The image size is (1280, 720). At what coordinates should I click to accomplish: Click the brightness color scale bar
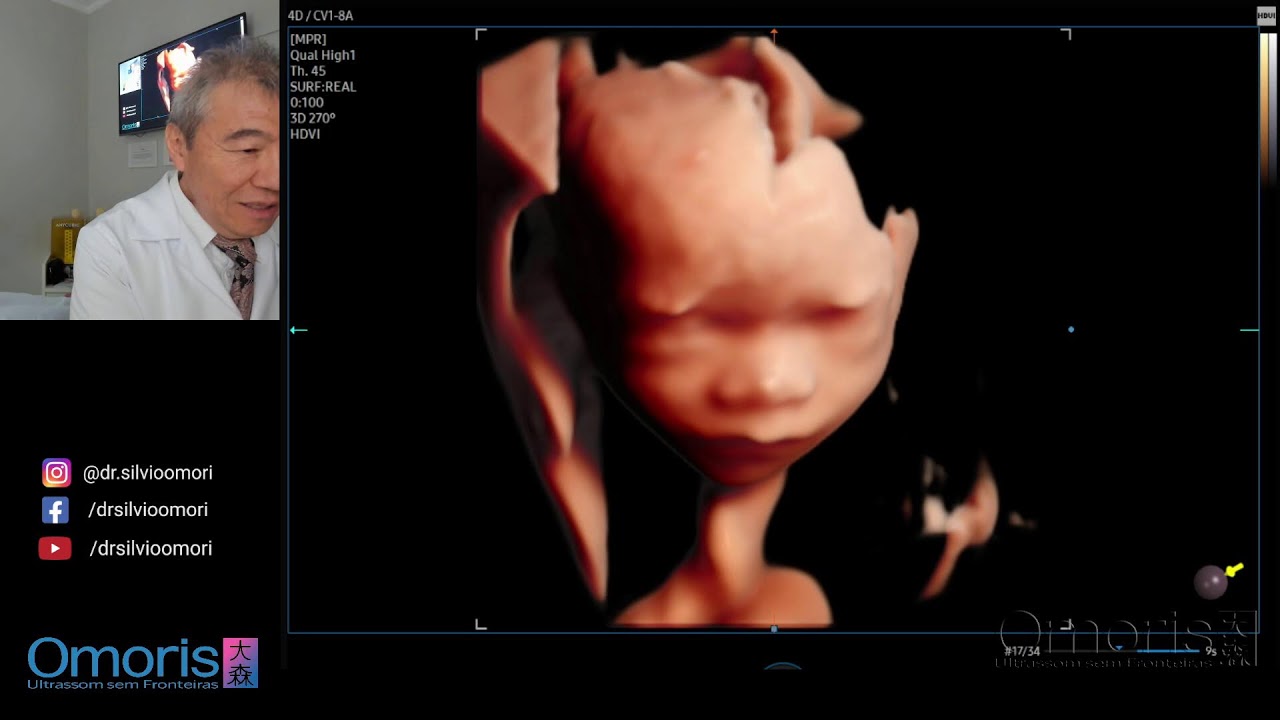(x=1267, y=110)
